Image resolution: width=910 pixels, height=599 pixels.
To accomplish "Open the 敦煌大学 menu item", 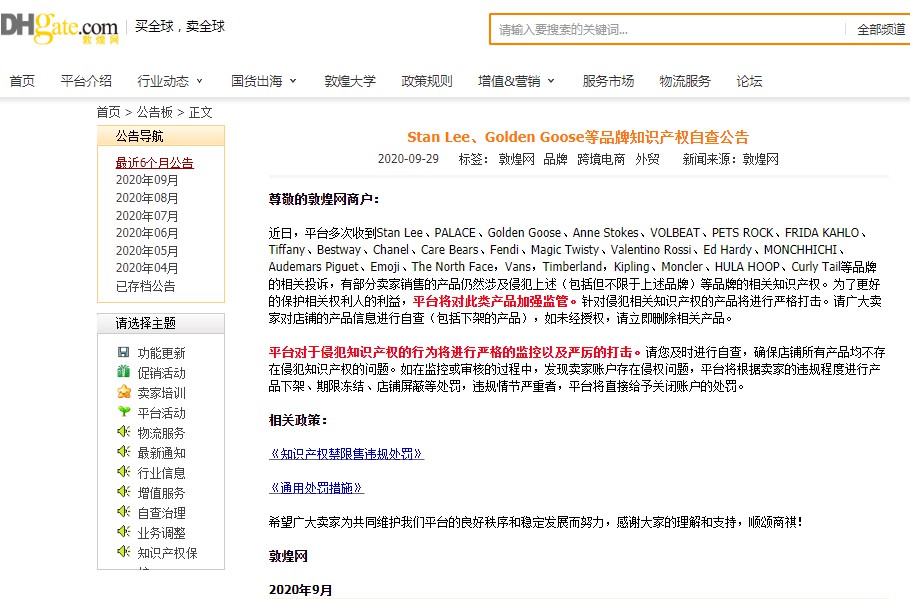I will pos(350,81).
